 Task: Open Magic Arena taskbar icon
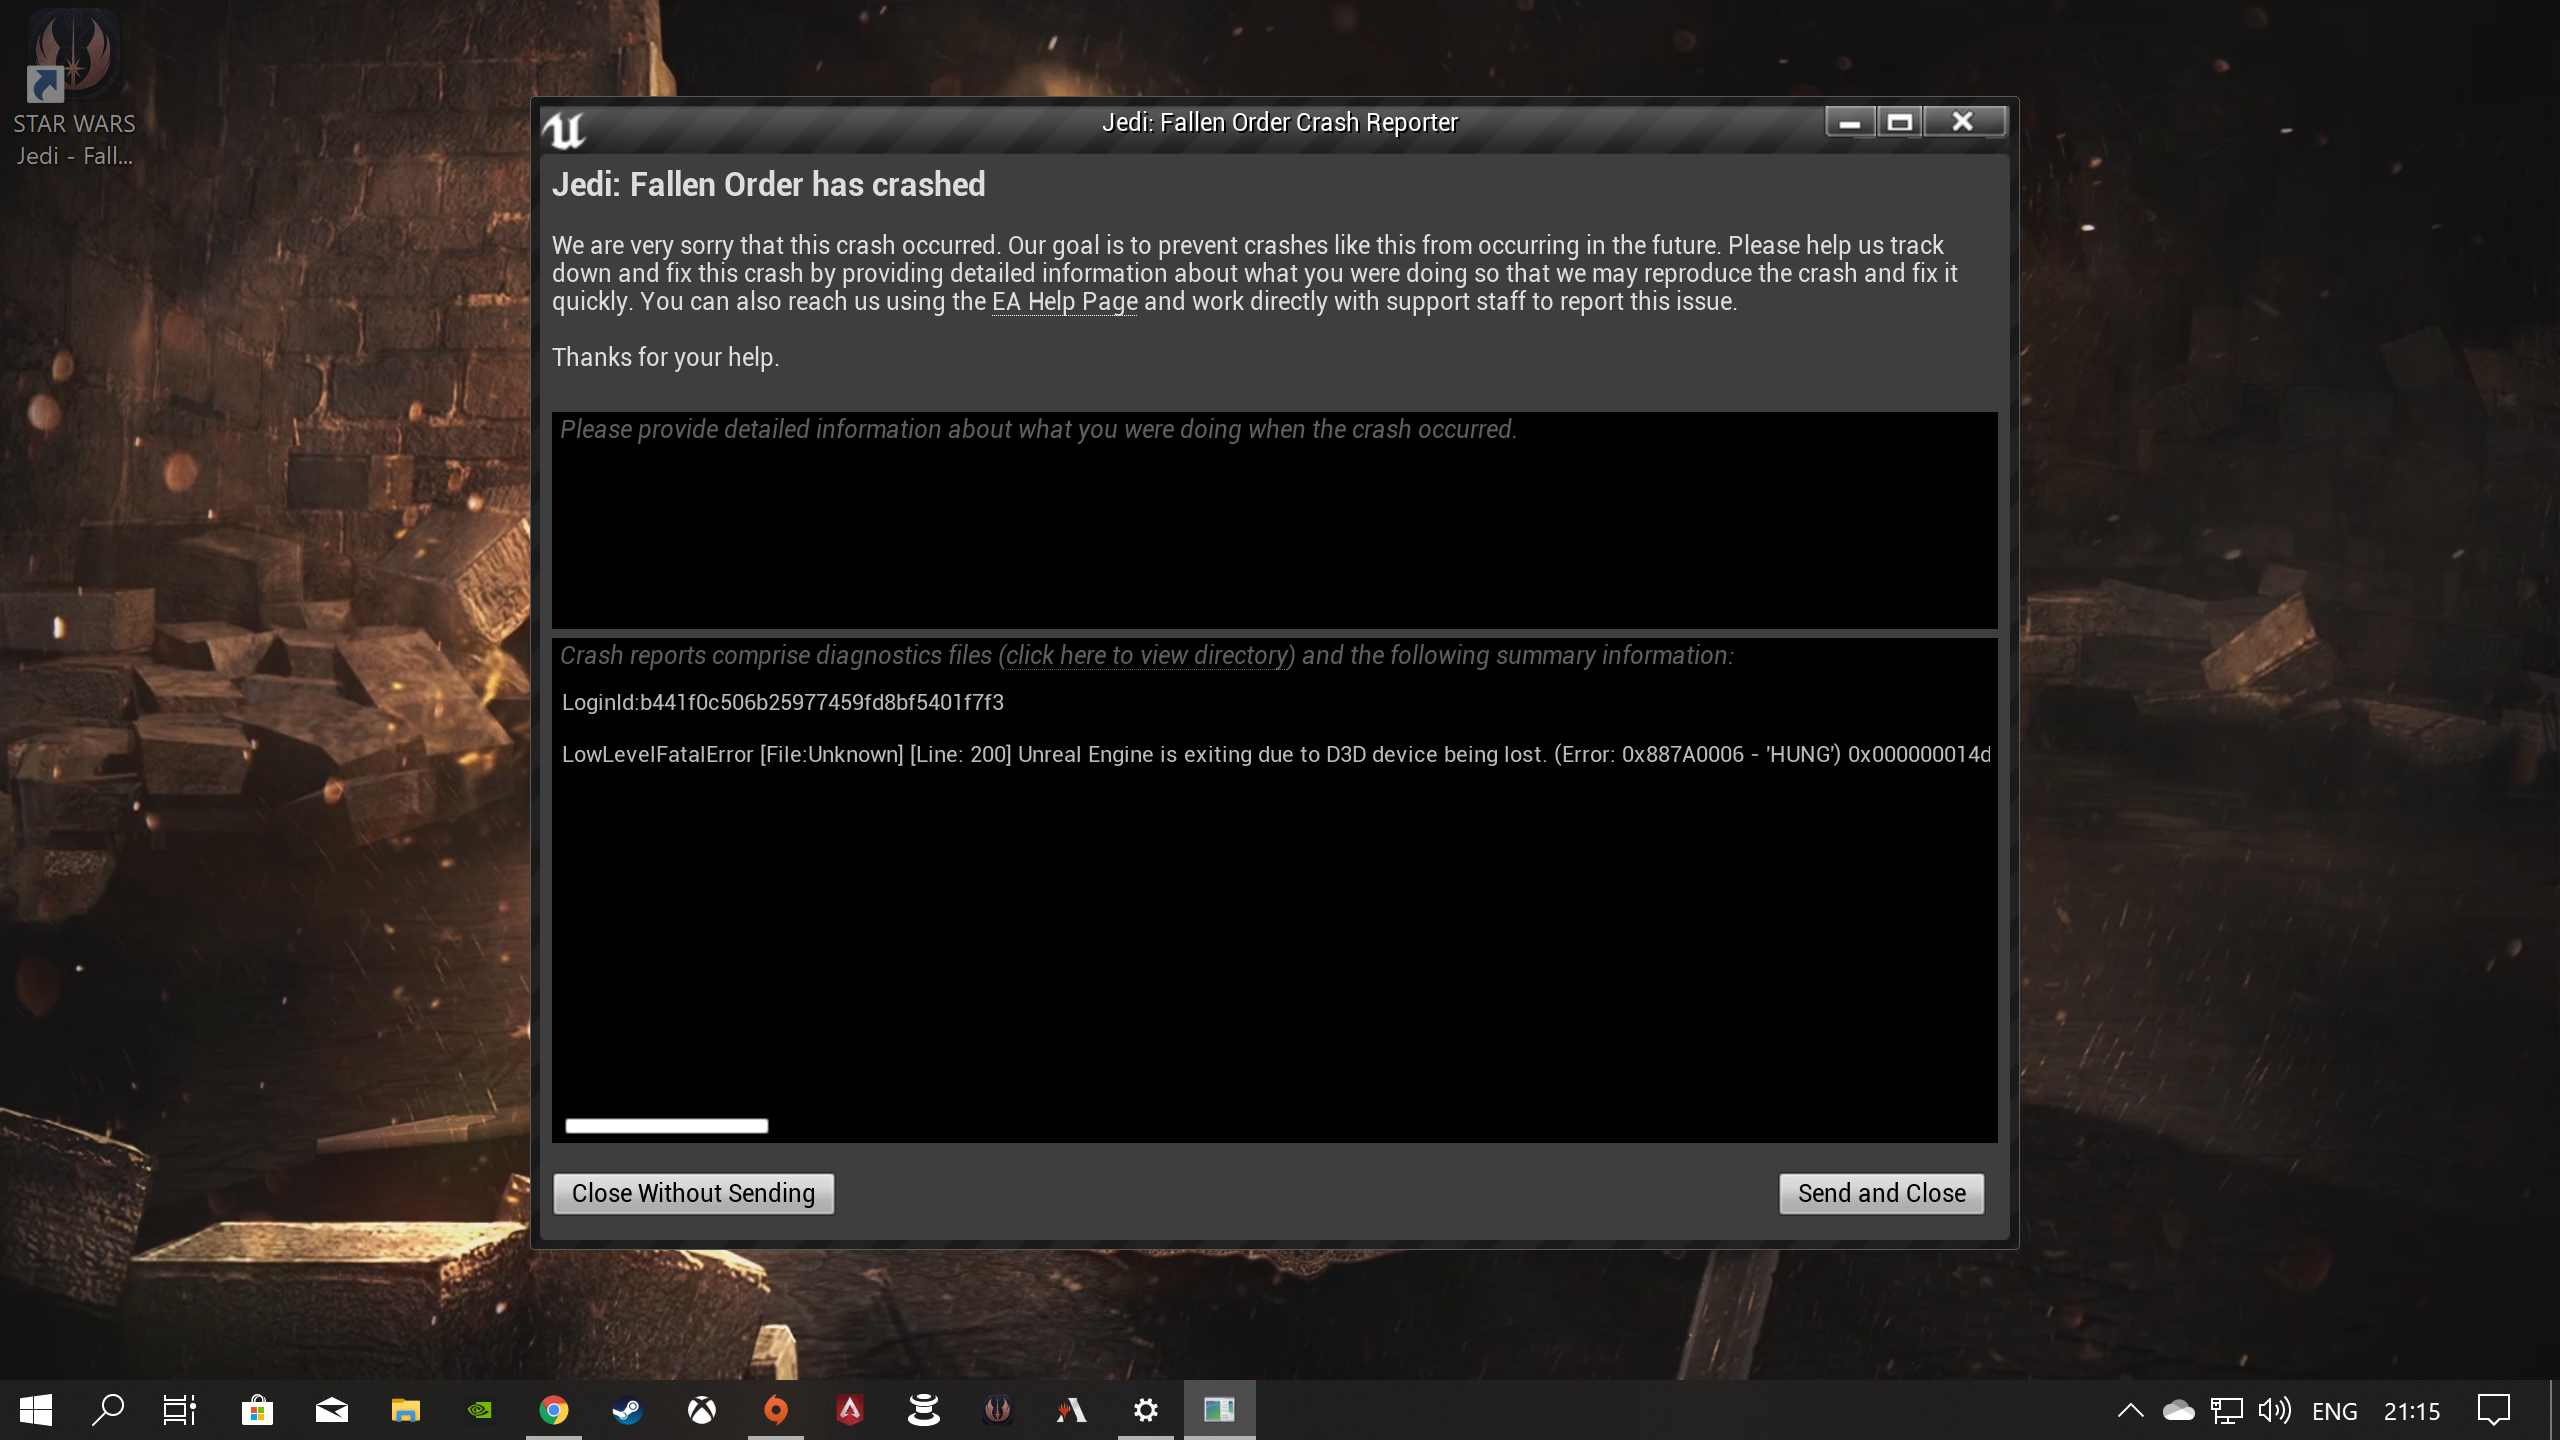1072,1410
